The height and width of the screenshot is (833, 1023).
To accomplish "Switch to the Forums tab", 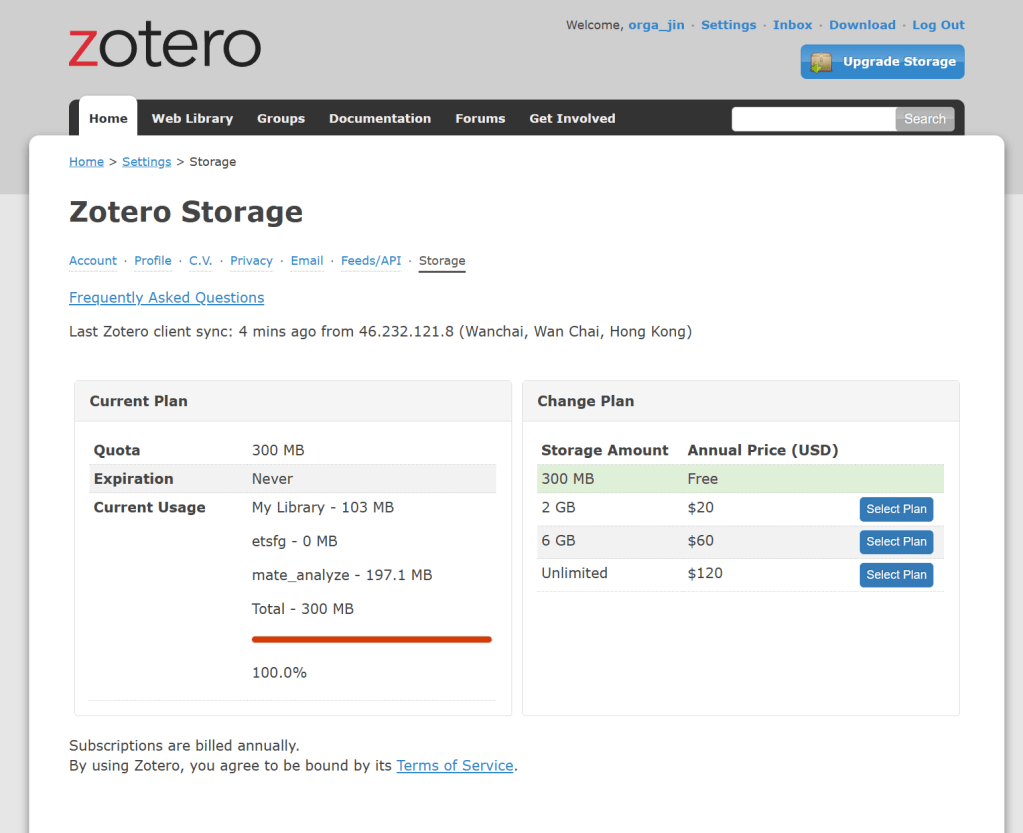I will tap(480, 118).
